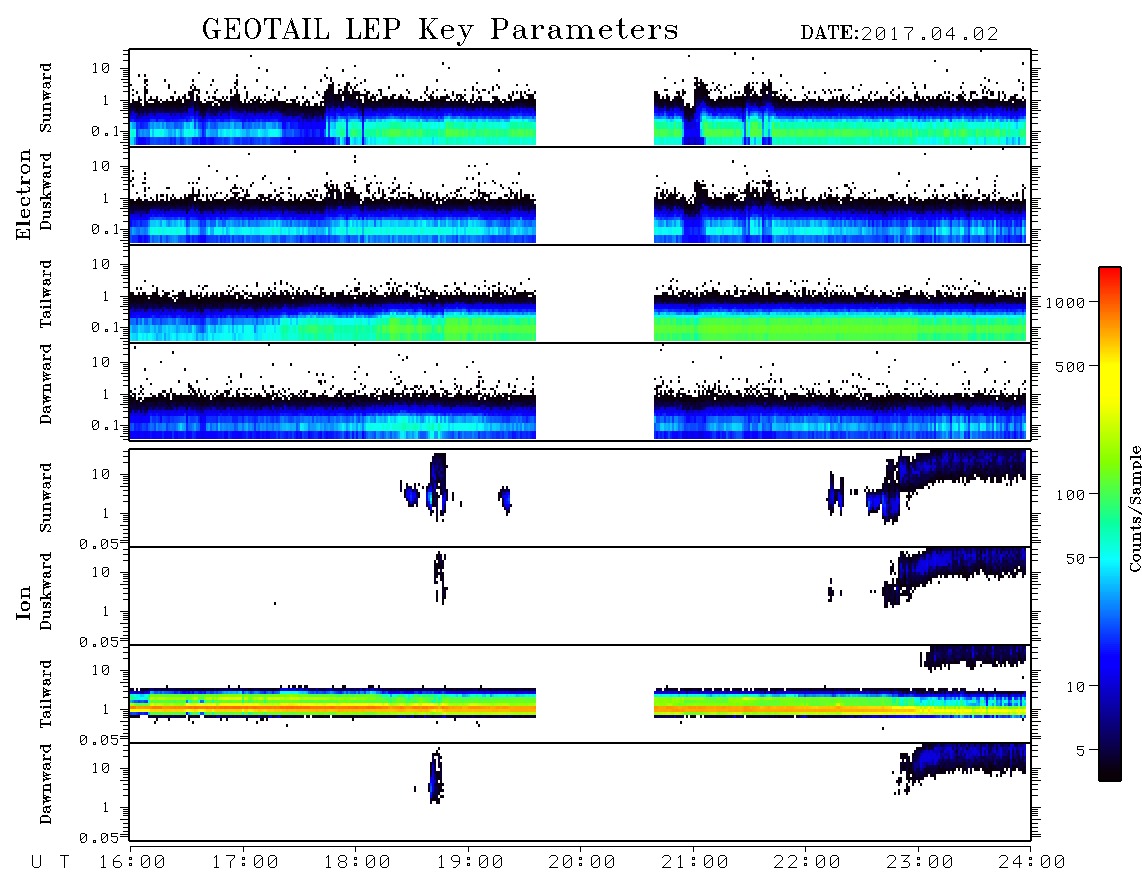Click the 20:00 time tick label

pyautogui.click(x=582, y=862)
